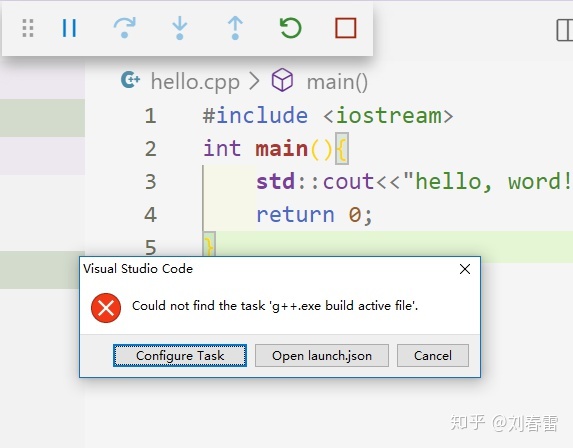Click line number 4 in gutter
The image size is (573, 448).
click(151, 215)
